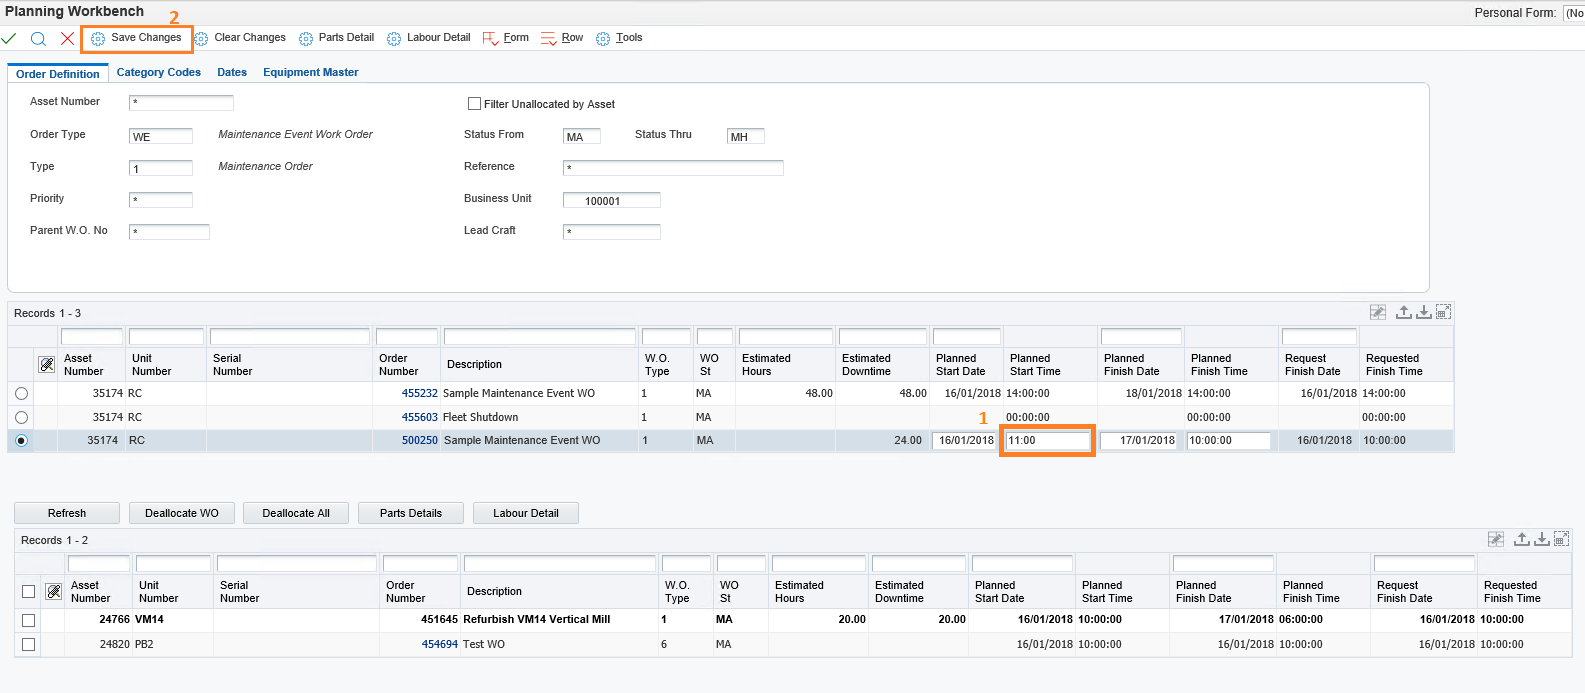Viewport: 1585px width, 693px height.
Task: Click the upper grid's import arrow icon
Action: (1423, 313)
